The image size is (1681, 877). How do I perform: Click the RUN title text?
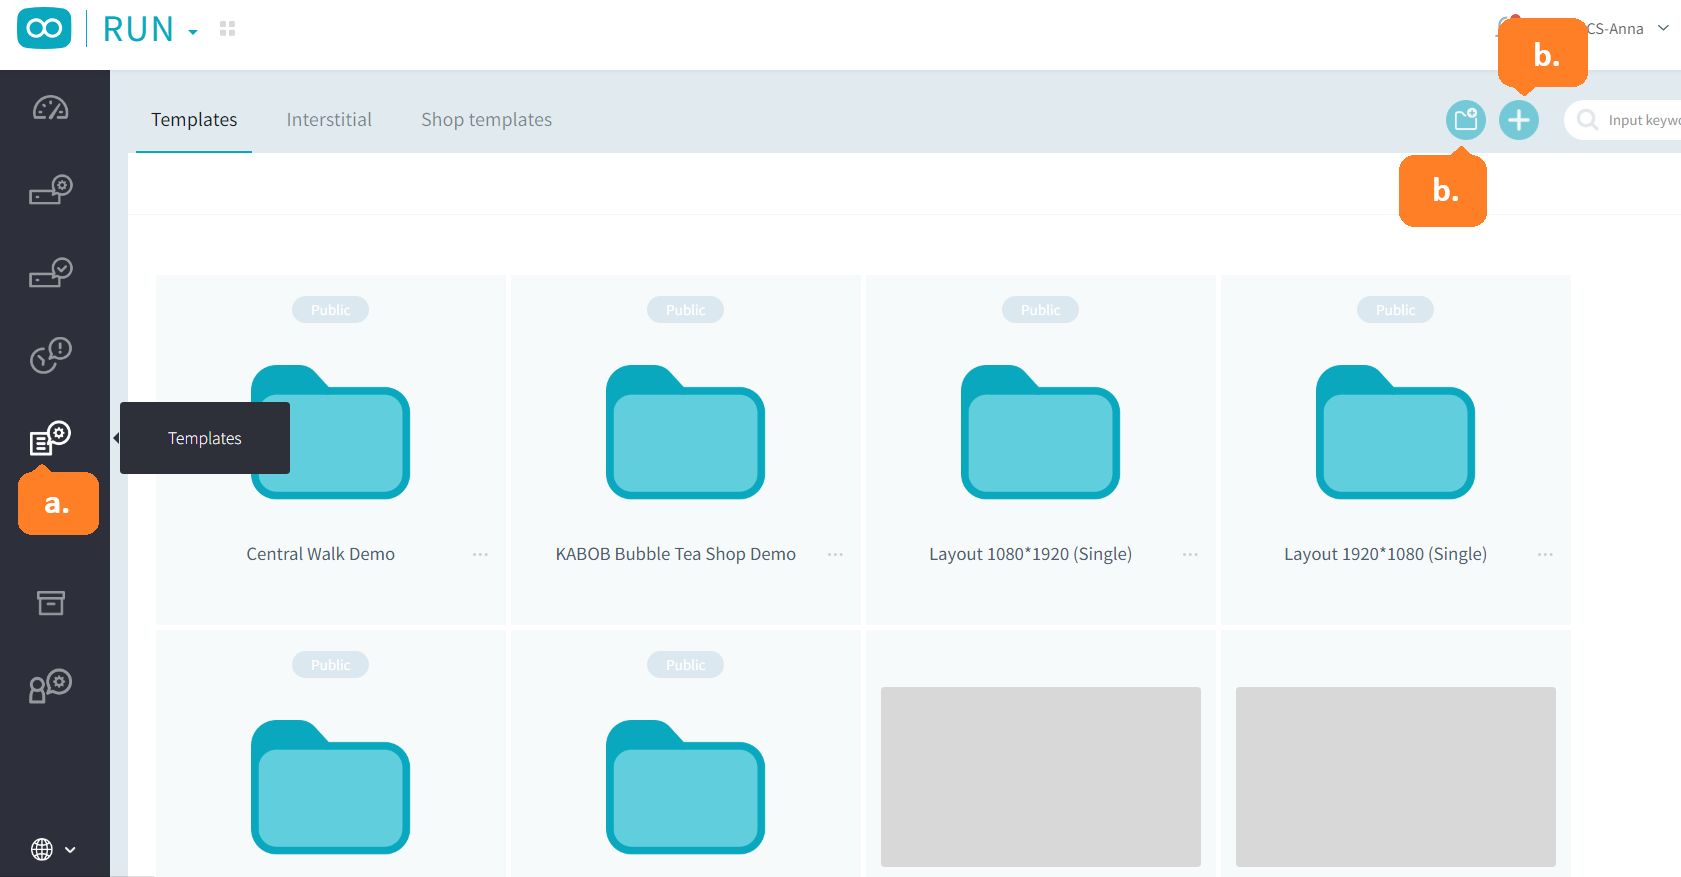pos(138,29)
